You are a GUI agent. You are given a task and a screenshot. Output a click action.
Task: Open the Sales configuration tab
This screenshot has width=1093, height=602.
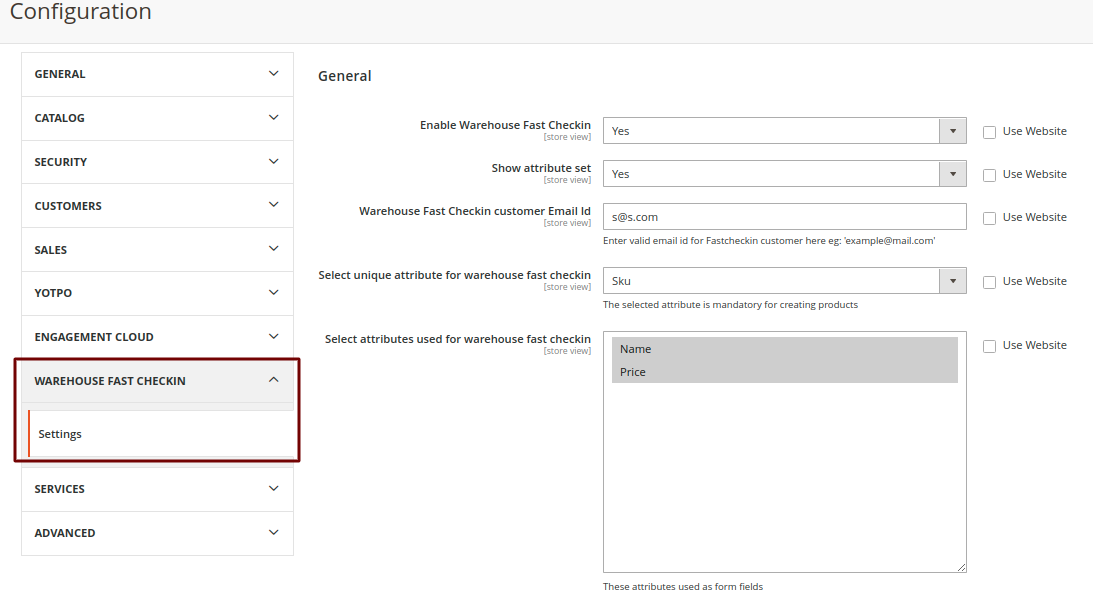pos(157,250)
